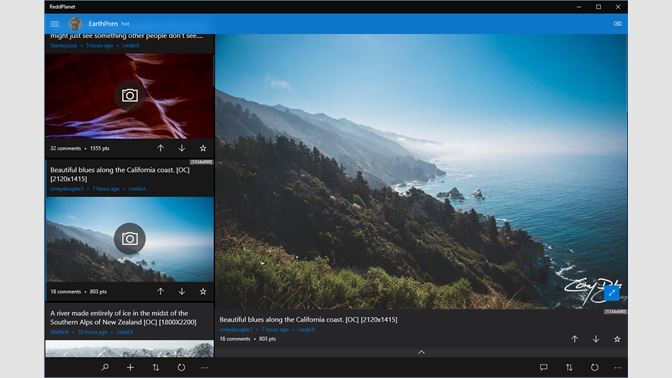Screen dimensions: 672x378
Task: Expand detail pane with up chevron
Action: [421, 352]
